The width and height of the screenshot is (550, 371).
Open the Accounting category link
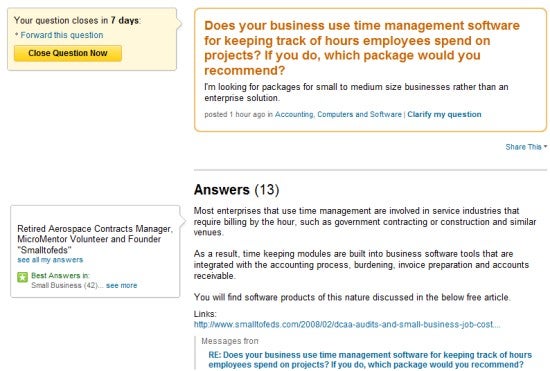294,114
